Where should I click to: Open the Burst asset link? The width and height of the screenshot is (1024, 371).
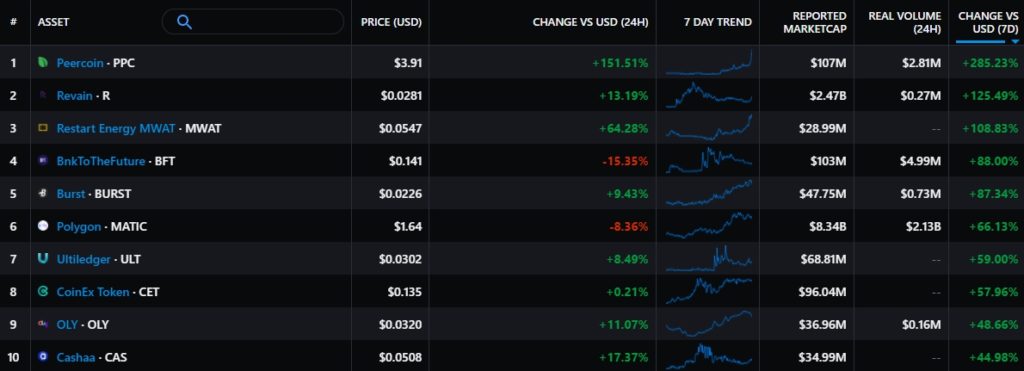pos(71,194)
